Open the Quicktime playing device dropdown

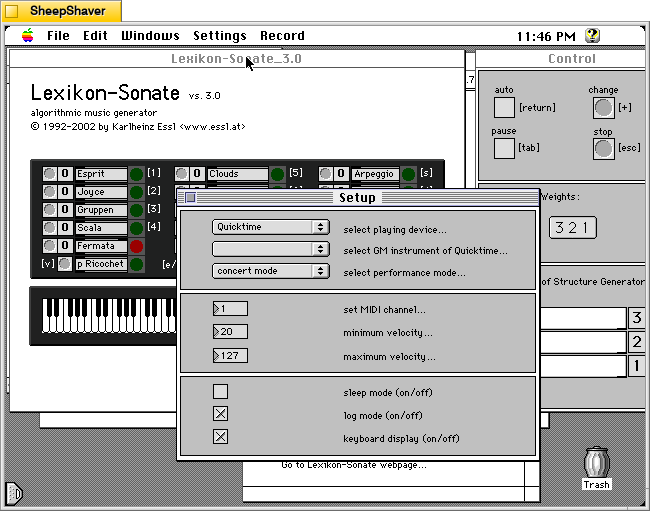[x=271, y=227]
